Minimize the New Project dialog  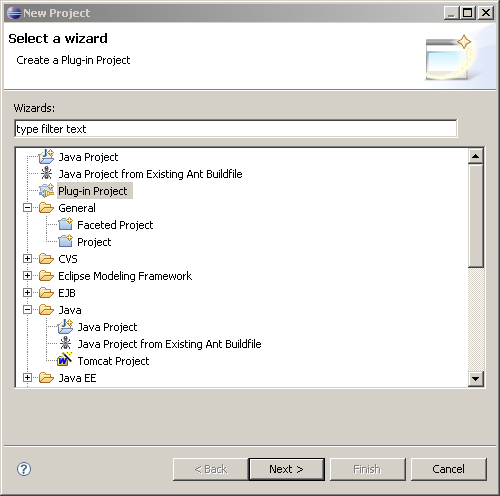[x=452, y=13]
